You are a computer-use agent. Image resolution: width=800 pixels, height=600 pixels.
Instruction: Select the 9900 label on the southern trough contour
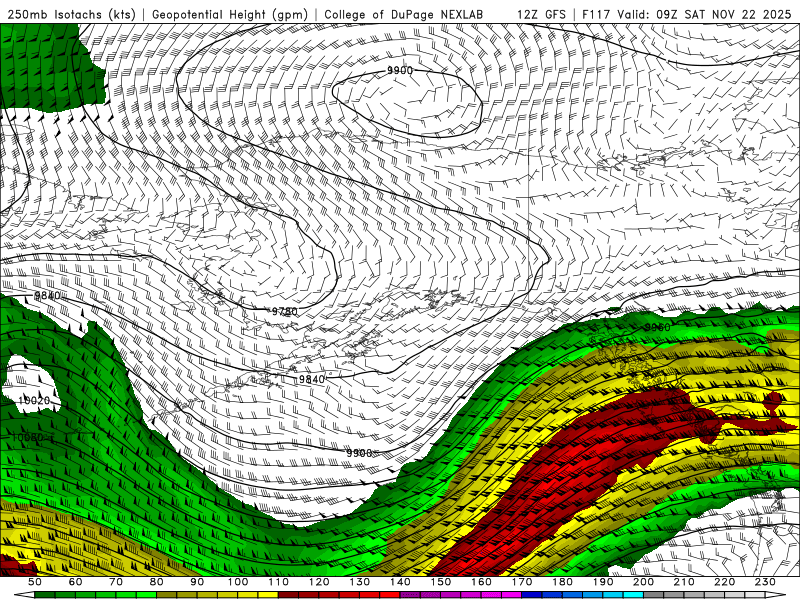[x=359, y=453]
